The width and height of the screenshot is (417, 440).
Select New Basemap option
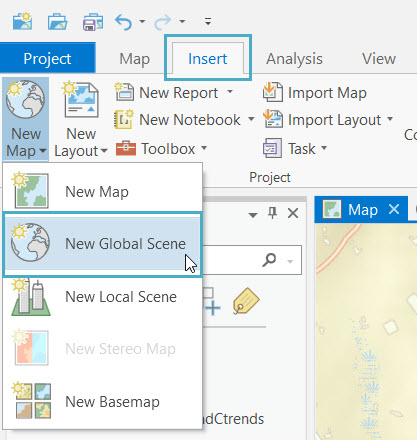coord(102,401)
